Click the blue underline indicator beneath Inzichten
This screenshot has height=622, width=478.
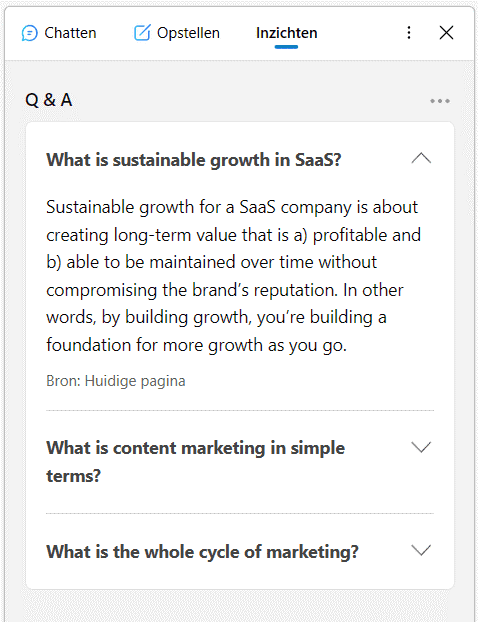pyautogui.click(x=286, y=47)
